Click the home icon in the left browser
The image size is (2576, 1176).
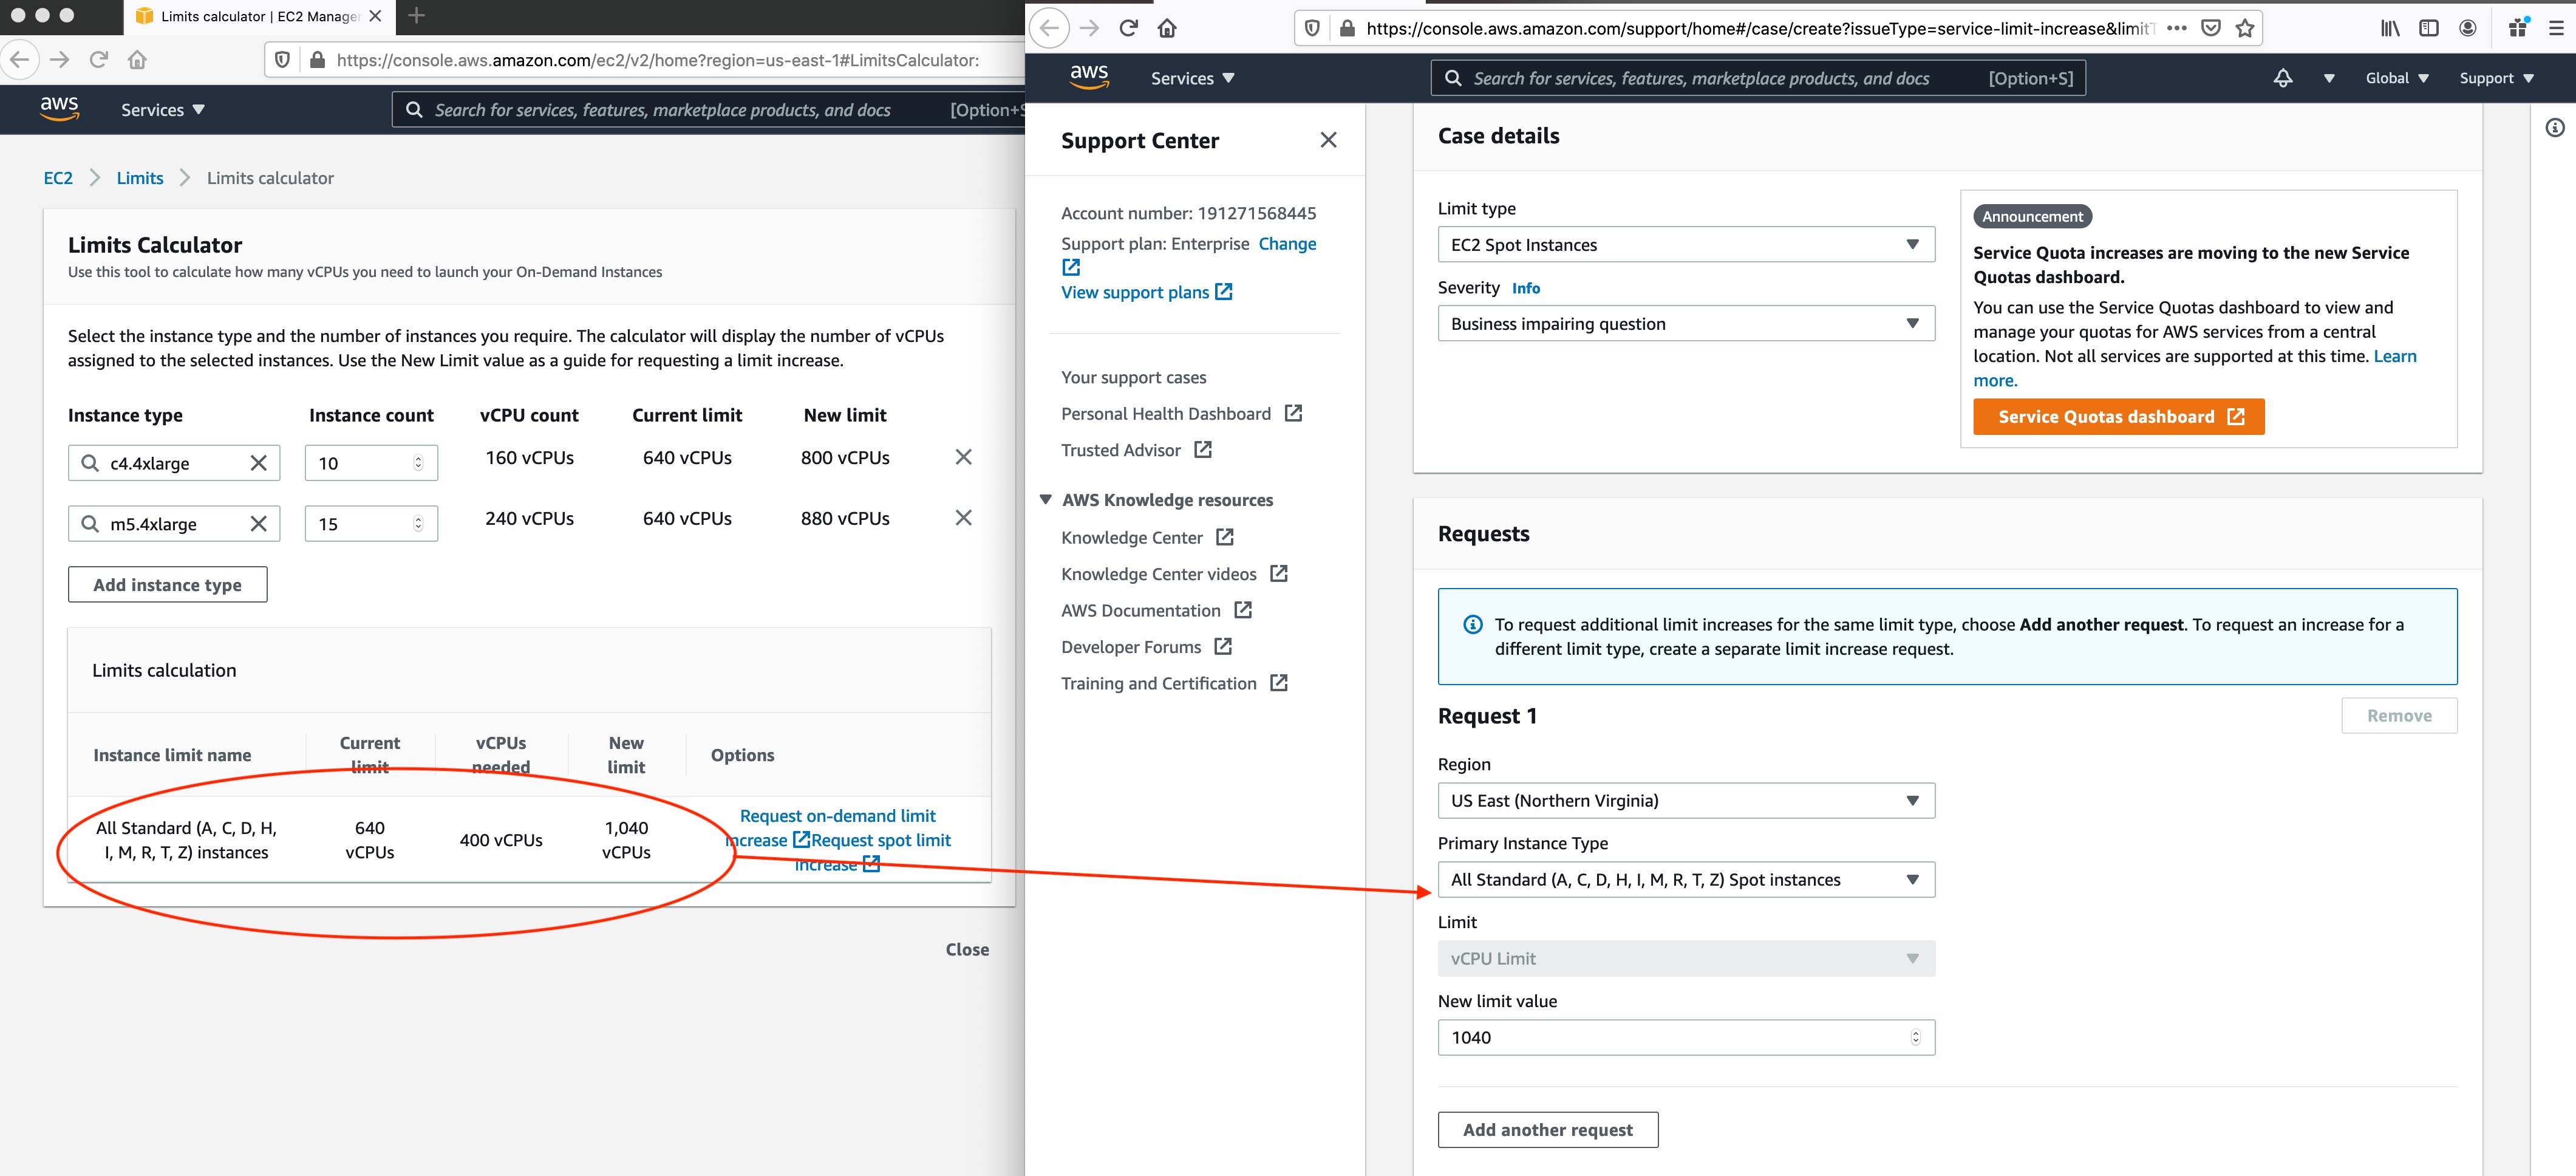(138, 60)
